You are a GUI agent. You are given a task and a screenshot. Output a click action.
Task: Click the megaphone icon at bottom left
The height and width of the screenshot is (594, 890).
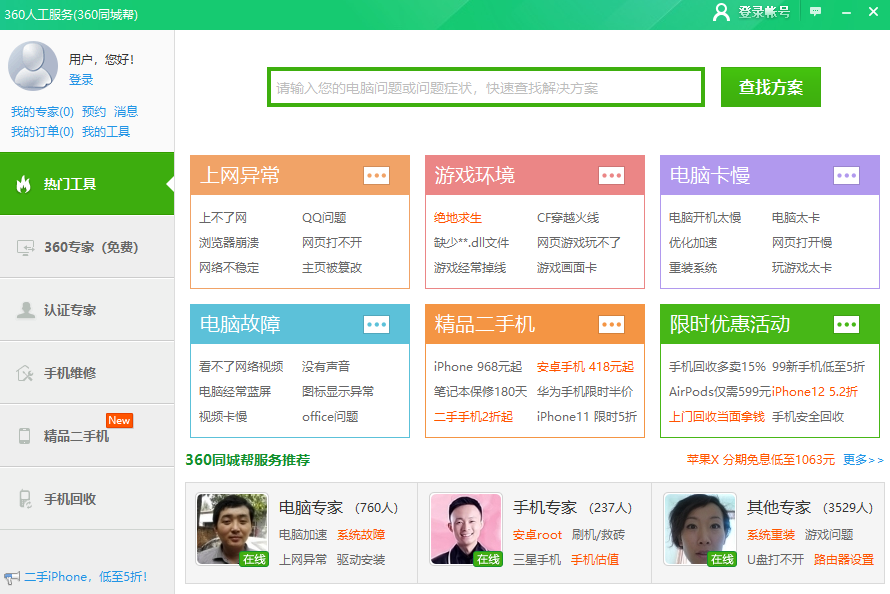[11, 578]
